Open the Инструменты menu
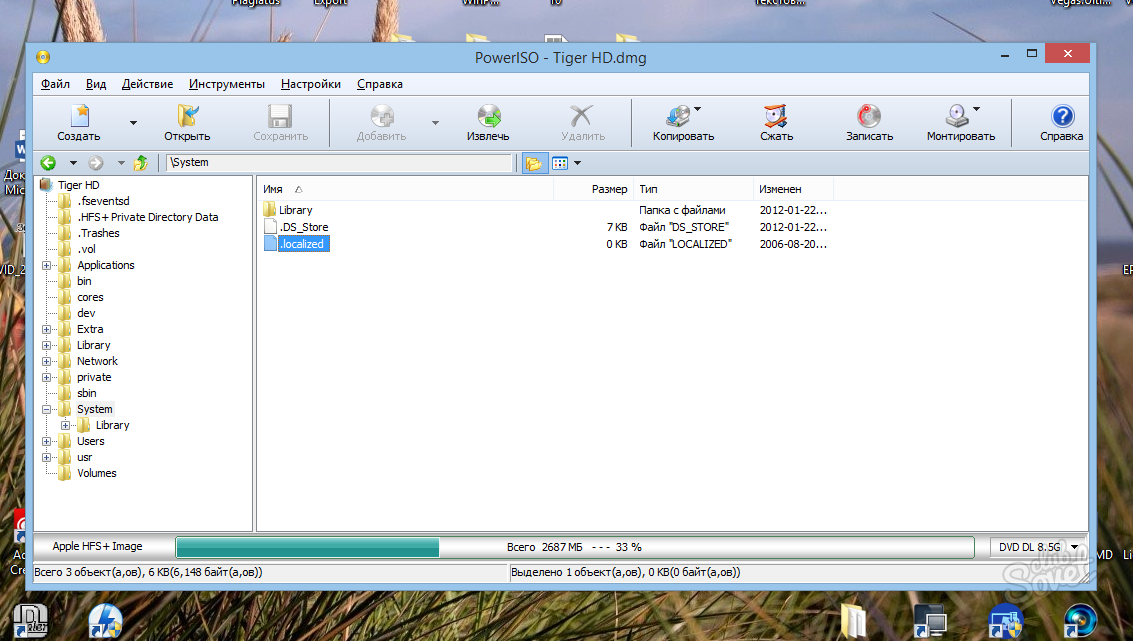This screenshot has width=1133, height=641. (227, 84)
